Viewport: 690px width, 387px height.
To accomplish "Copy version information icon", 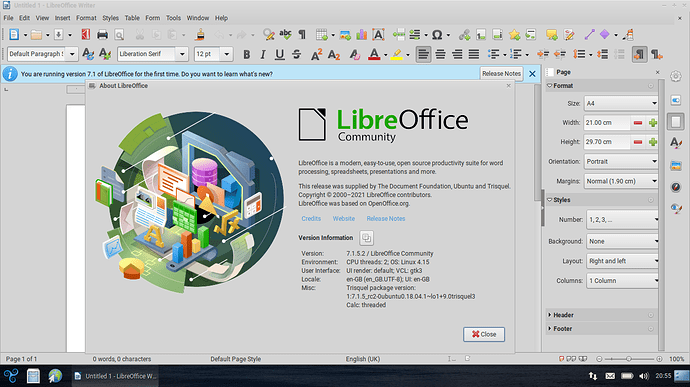I will (367, 238).
